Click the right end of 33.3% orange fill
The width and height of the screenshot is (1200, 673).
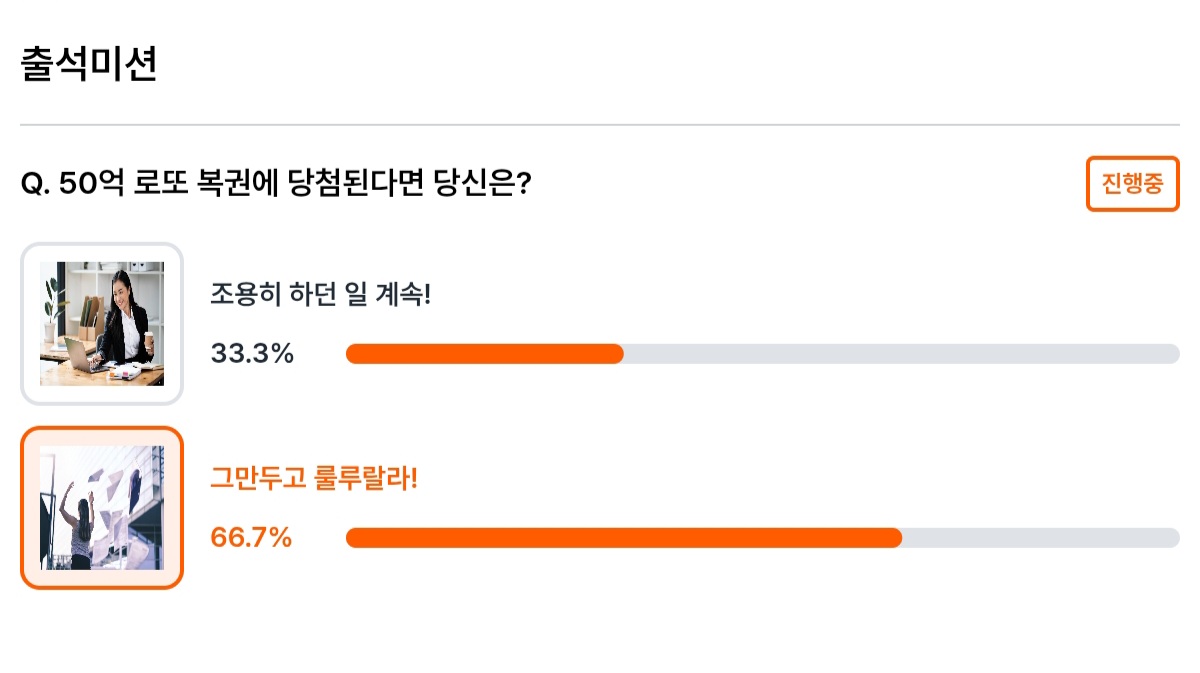click(617, 354)
